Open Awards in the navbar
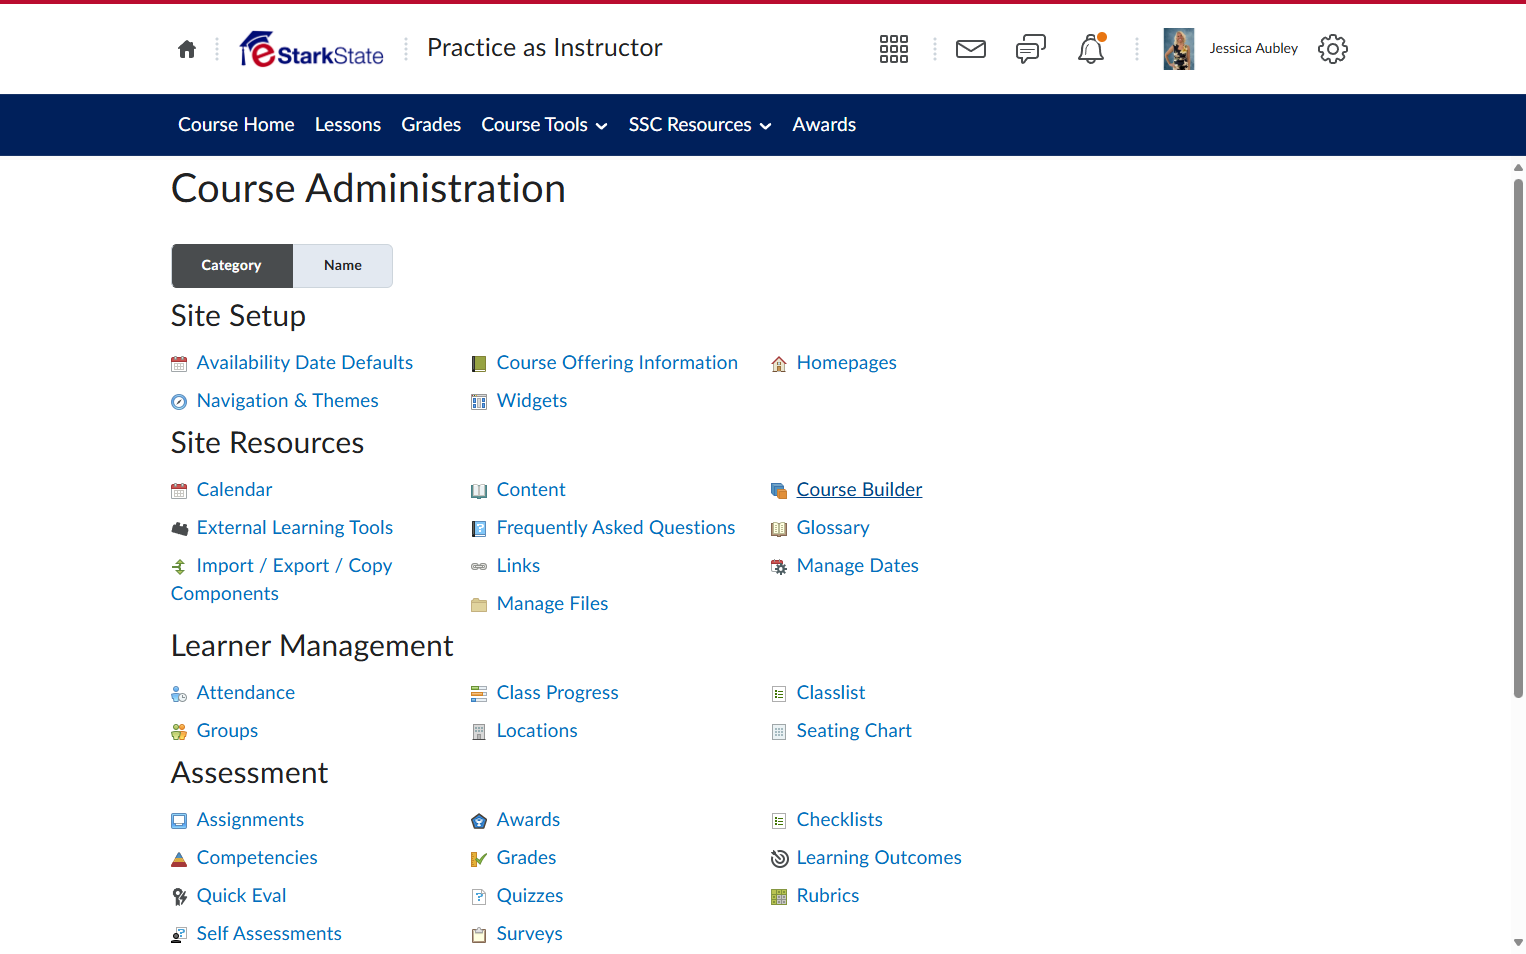Screen dimensions: 1526x954 (x=824, y=125)
